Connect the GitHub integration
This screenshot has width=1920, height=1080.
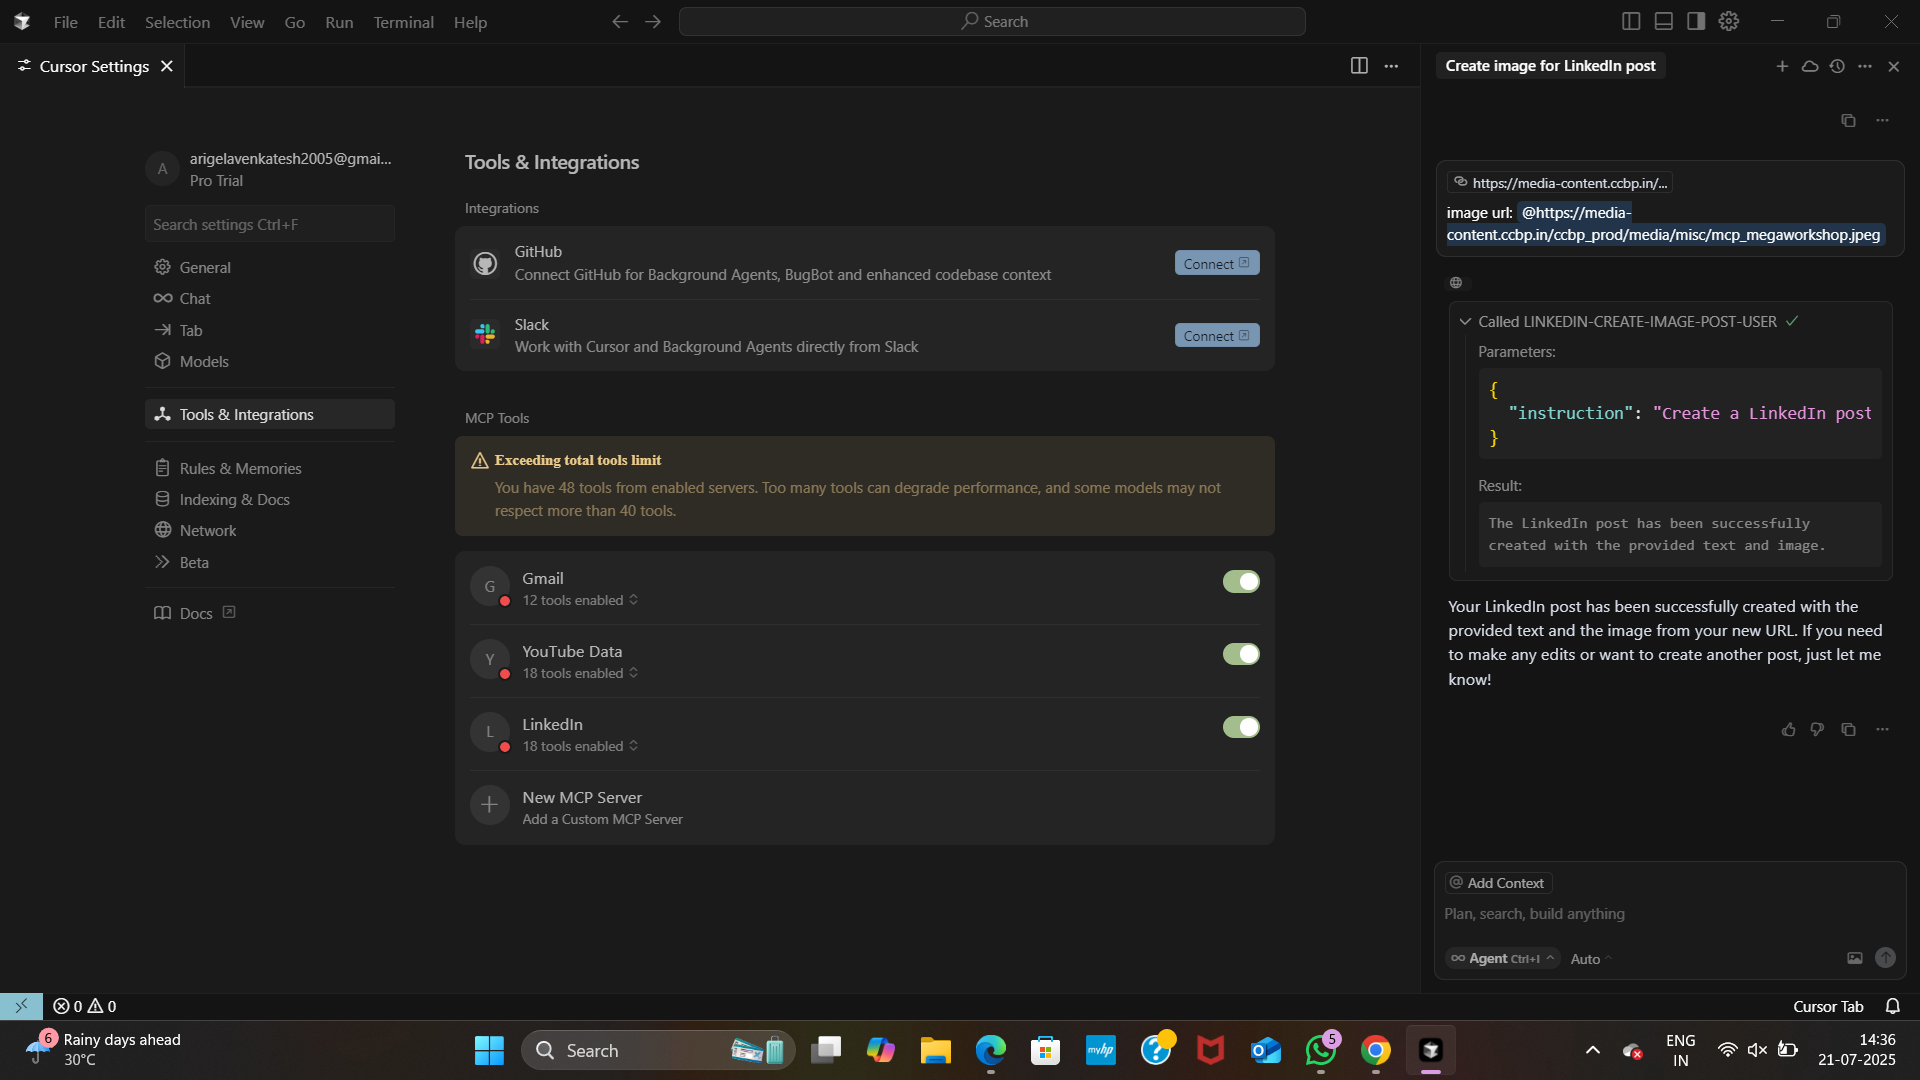pyautogui.click(x=1217, y=263)
